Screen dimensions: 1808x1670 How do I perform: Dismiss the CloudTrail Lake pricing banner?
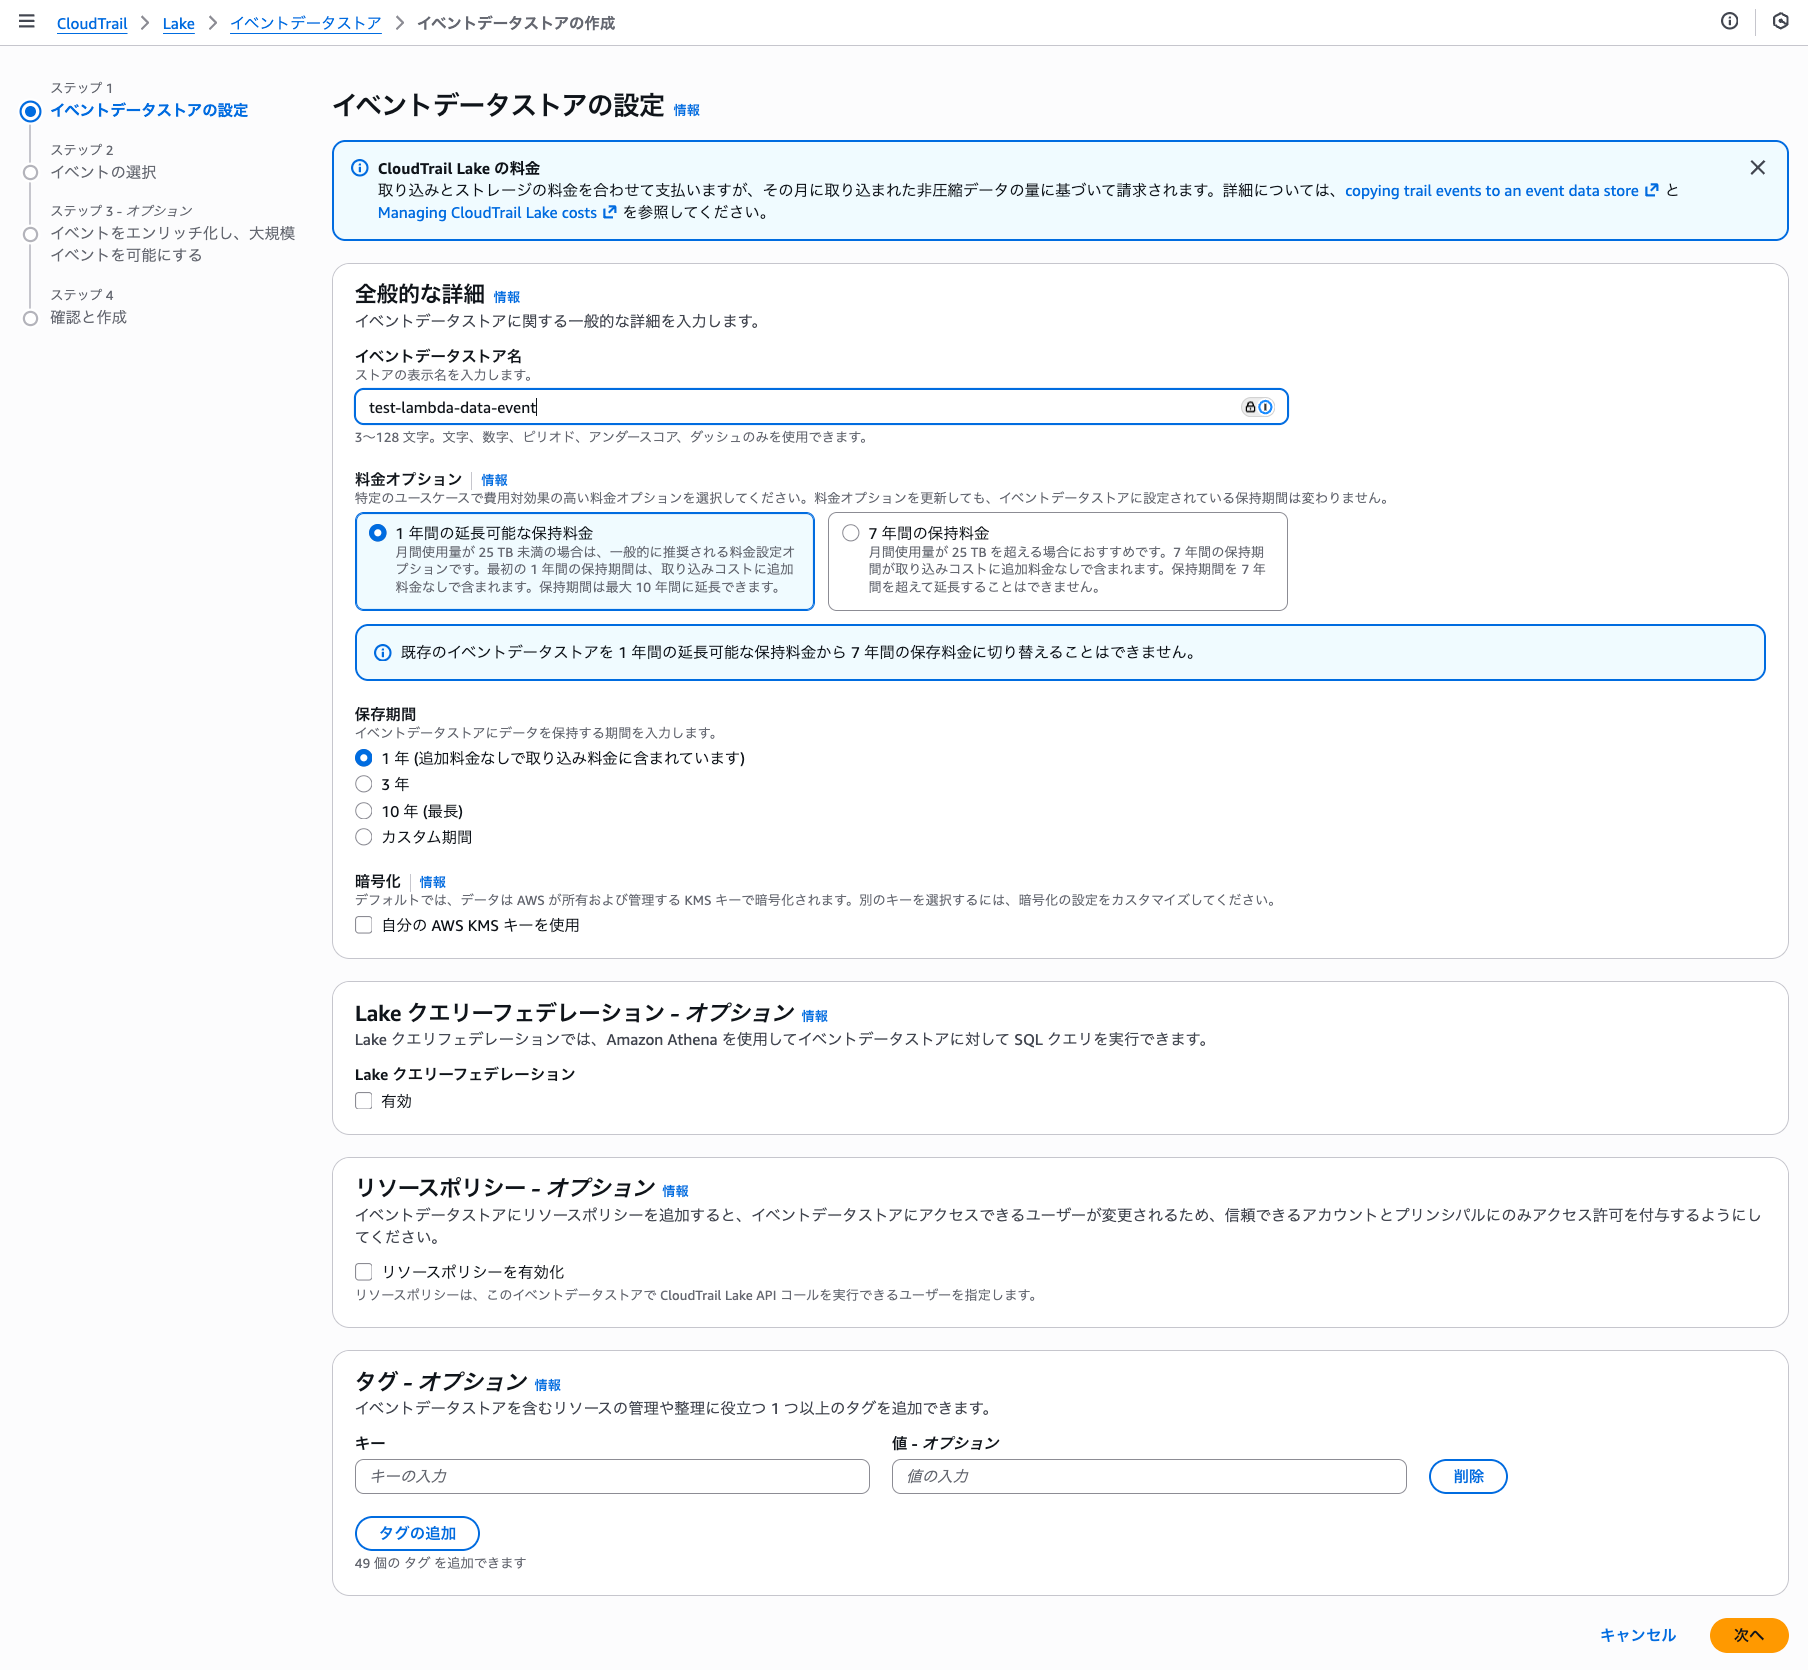[1757, 168]
